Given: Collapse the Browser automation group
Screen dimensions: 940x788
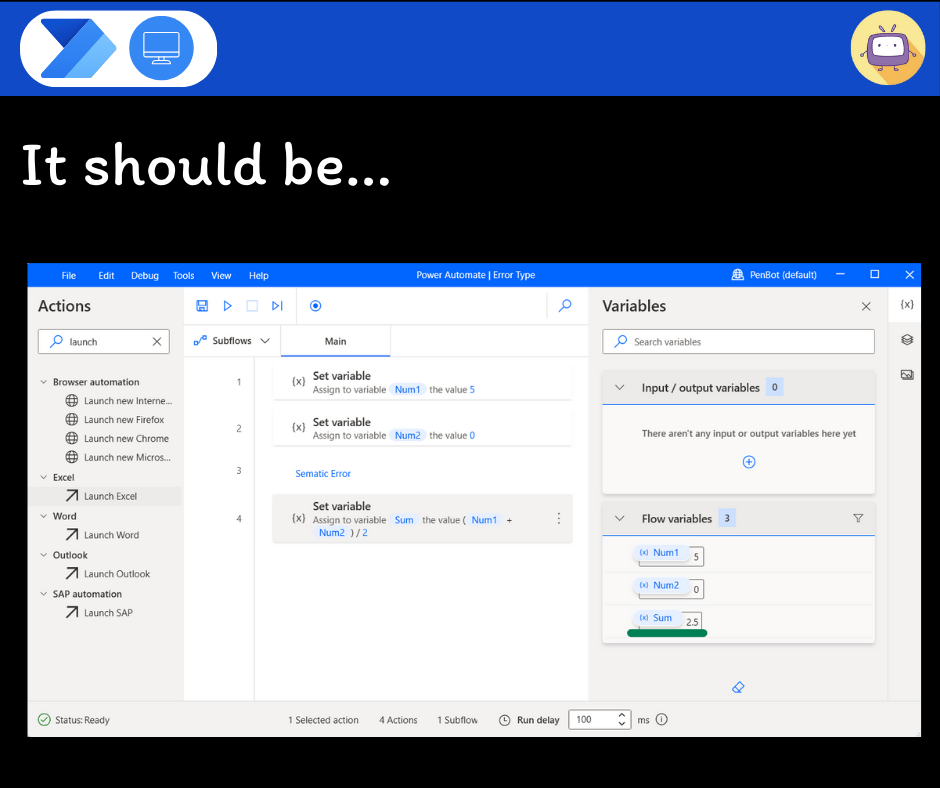Looking at the screenshot, I should pyautogui.click(x=44, y=382).
